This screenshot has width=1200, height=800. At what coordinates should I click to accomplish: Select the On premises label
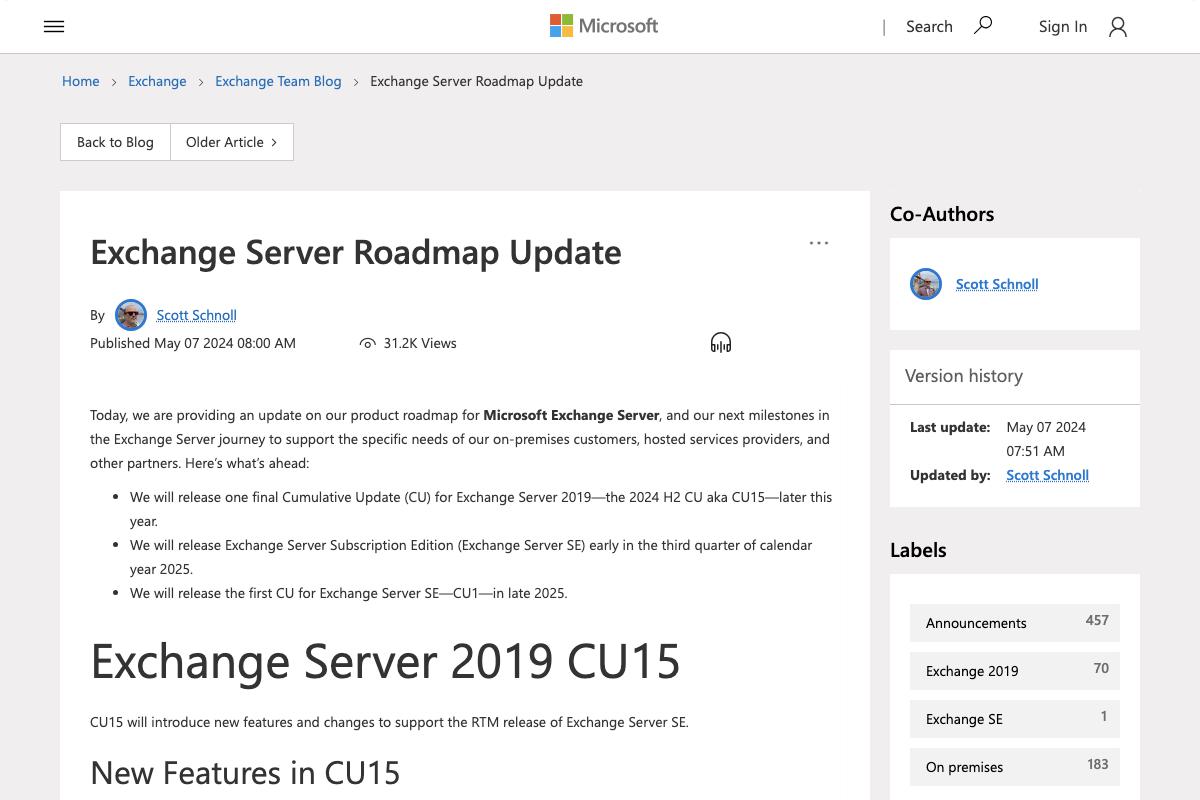coord(1015,767)
